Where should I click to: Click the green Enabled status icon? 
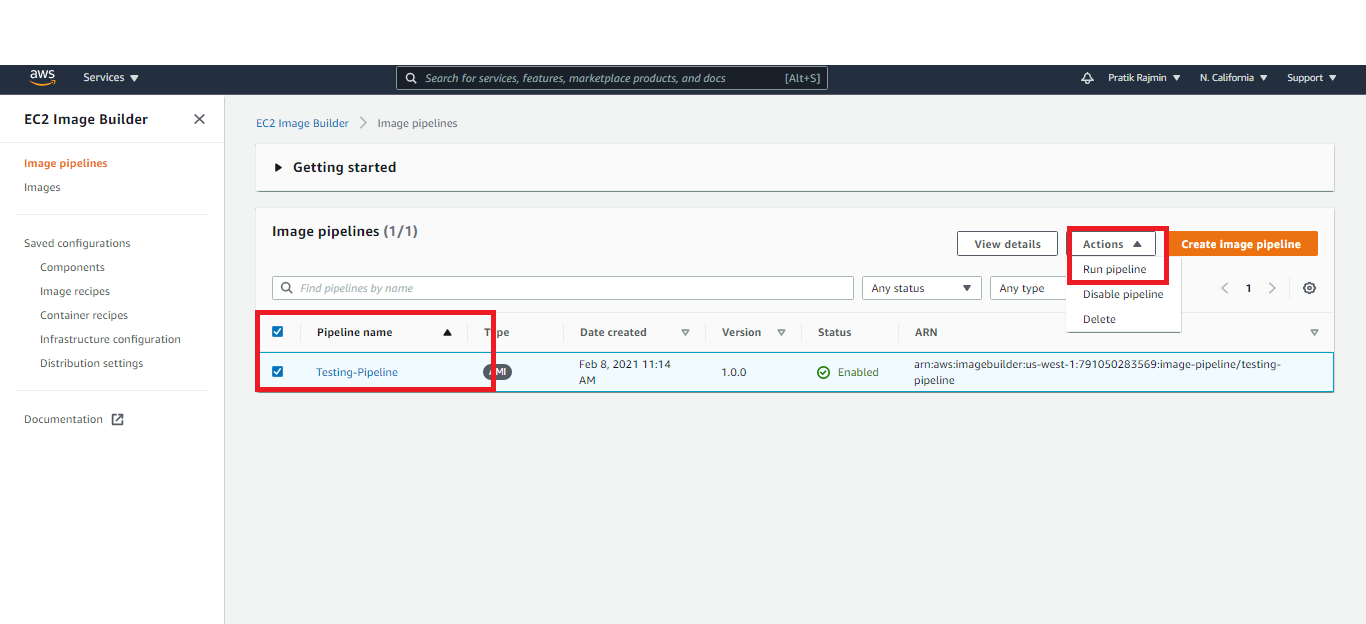point(823,372)
